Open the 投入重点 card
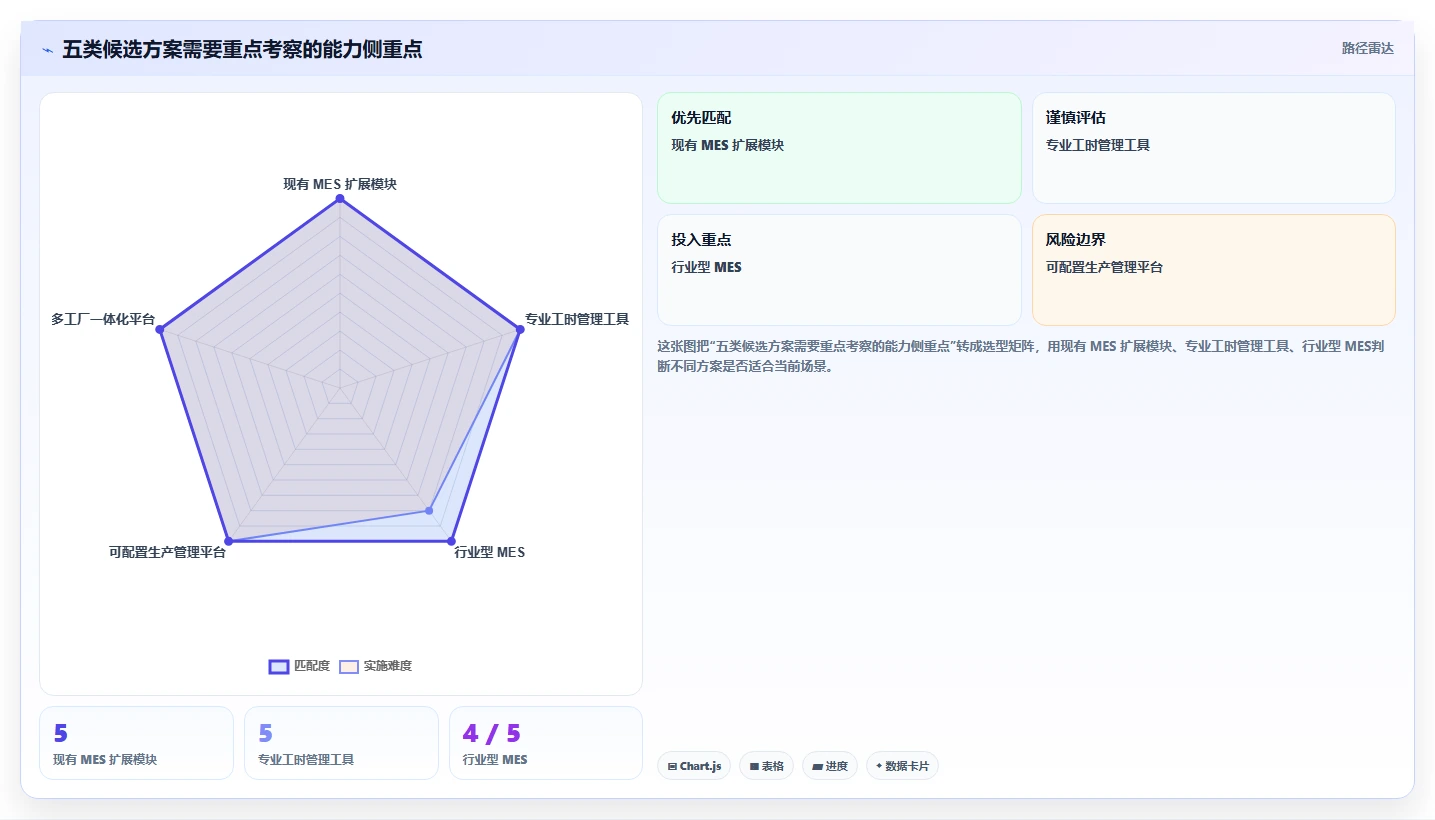The image size is (1435, 820). 839,270
